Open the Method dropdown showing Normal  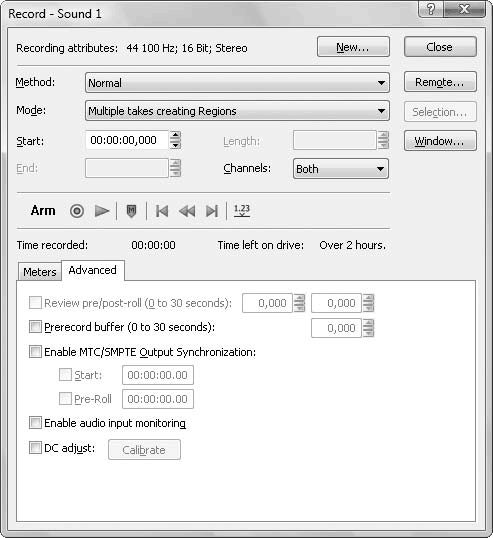point(237,83)
